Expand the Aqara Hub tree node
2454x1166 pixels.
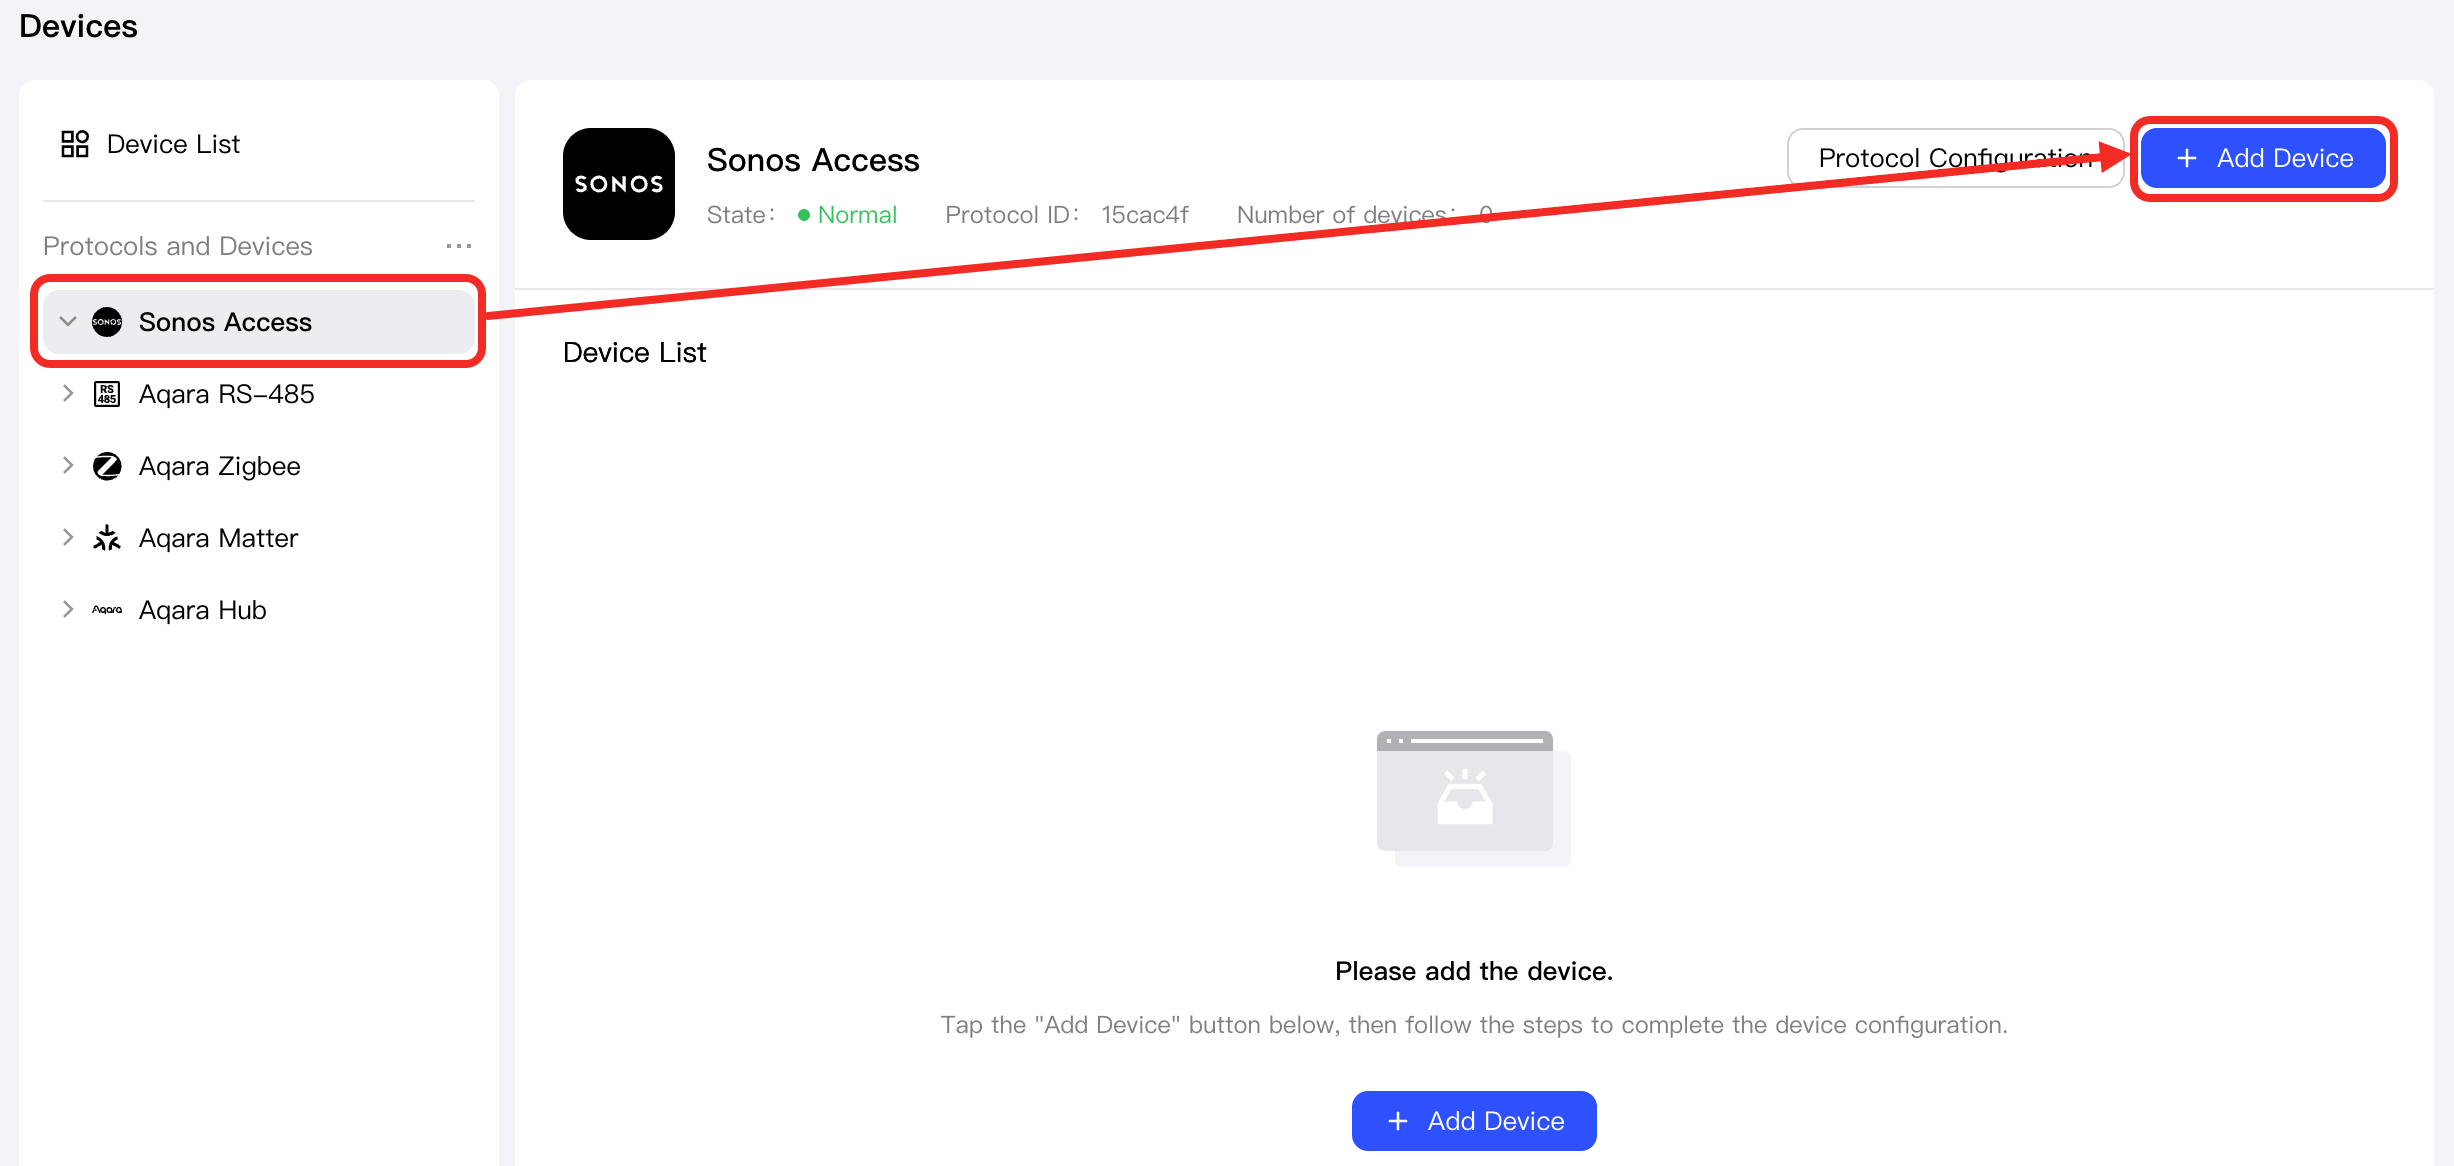tap(68, 610)
